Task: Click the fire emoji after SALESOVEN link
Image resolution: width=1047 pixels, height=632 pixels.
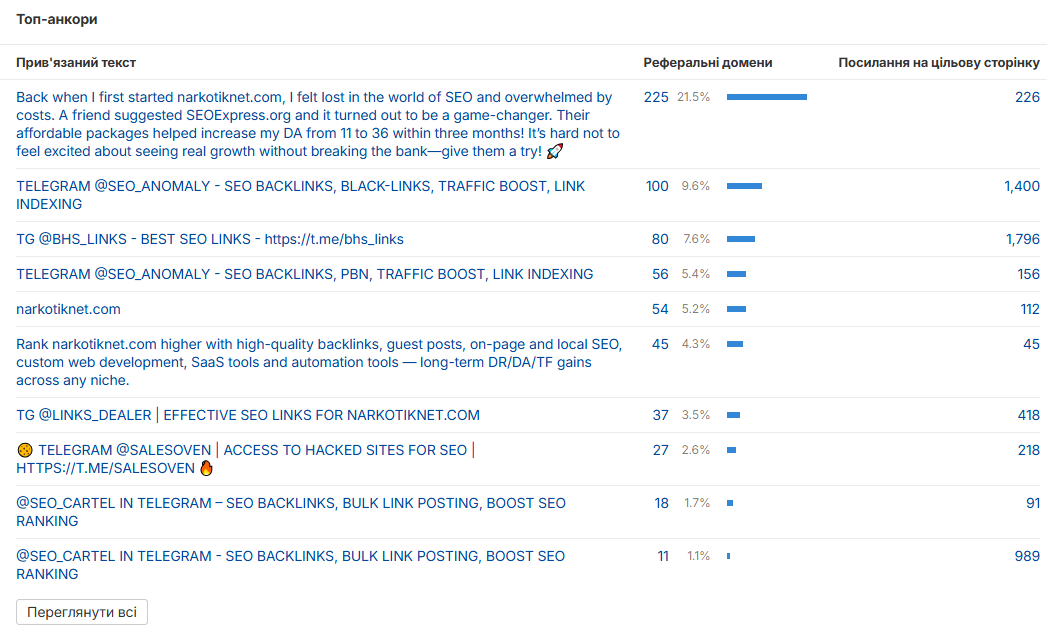Action: pyautogui.click(x=206, y=468)
